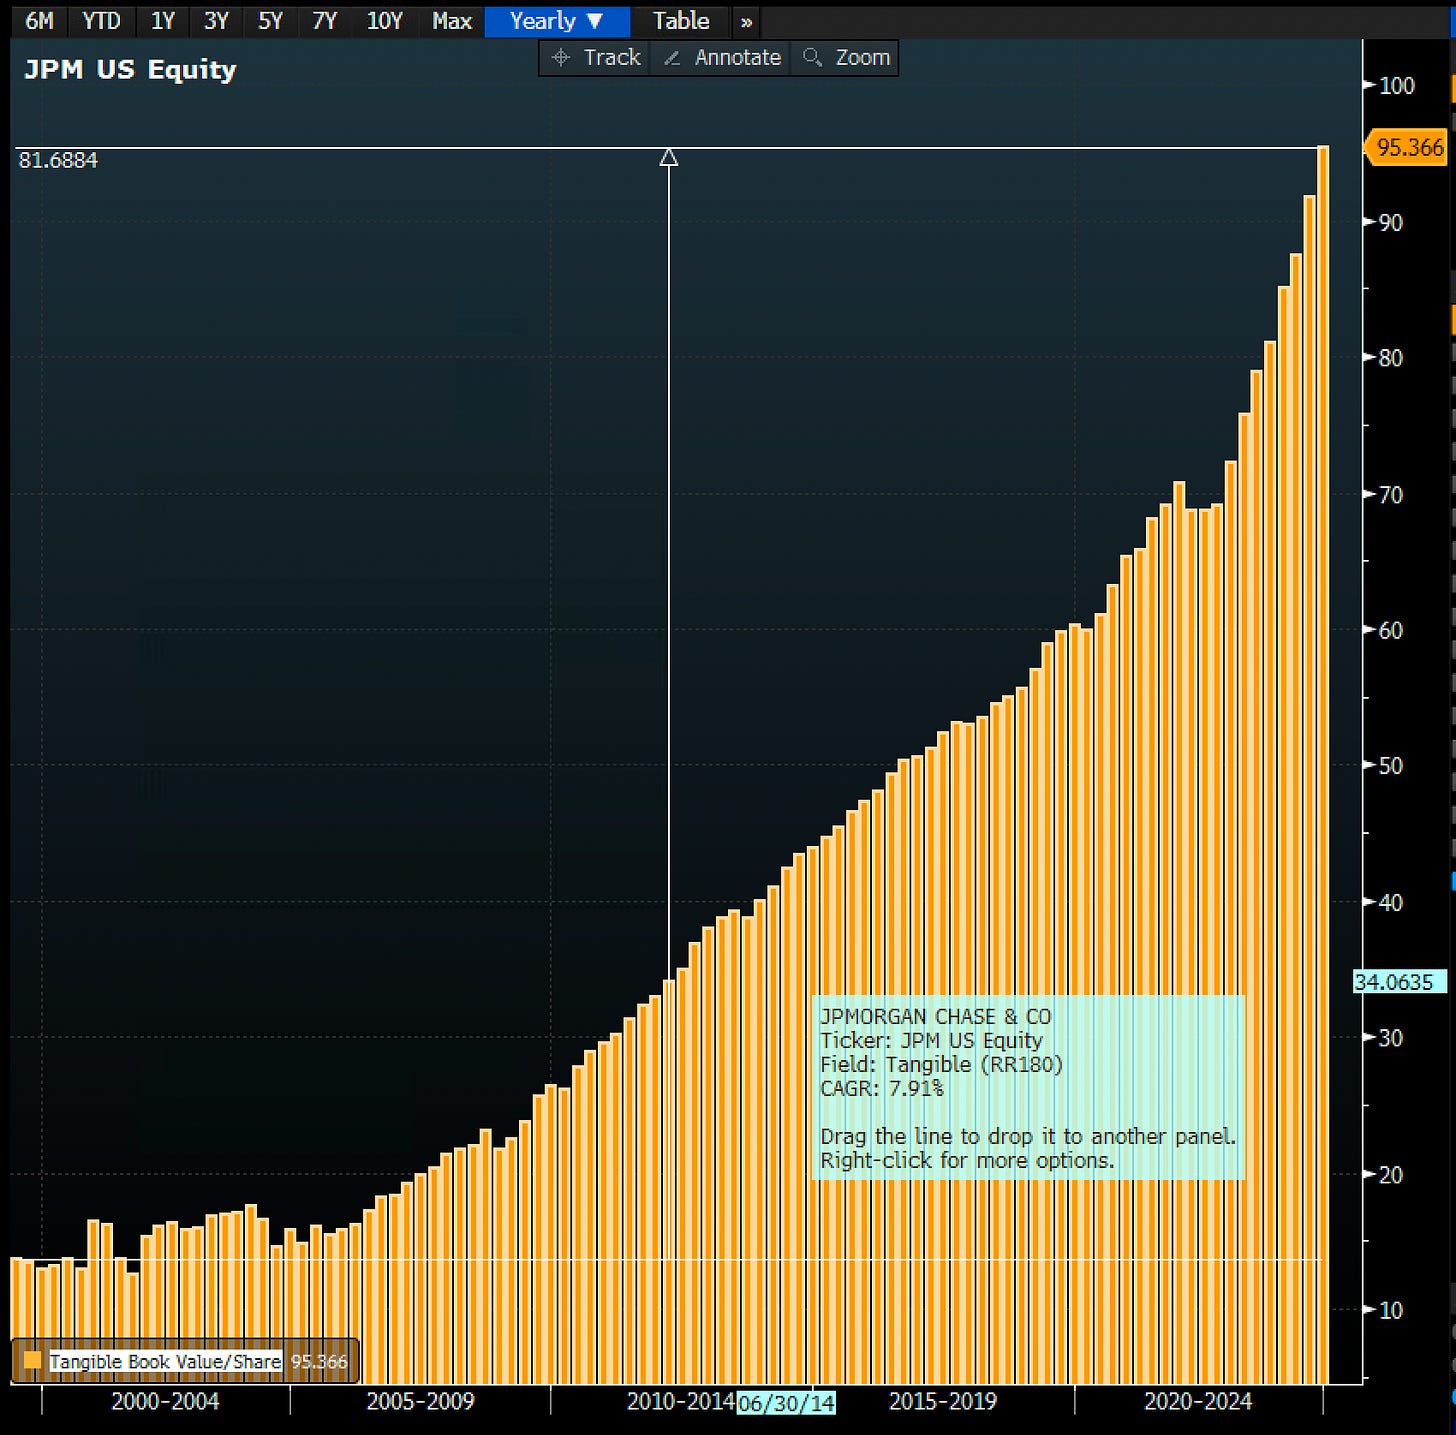Image resolution: width=1456 pixels, height=1435 pixels.
Task: Switch to Table view
Action: [x=681, y=21]
